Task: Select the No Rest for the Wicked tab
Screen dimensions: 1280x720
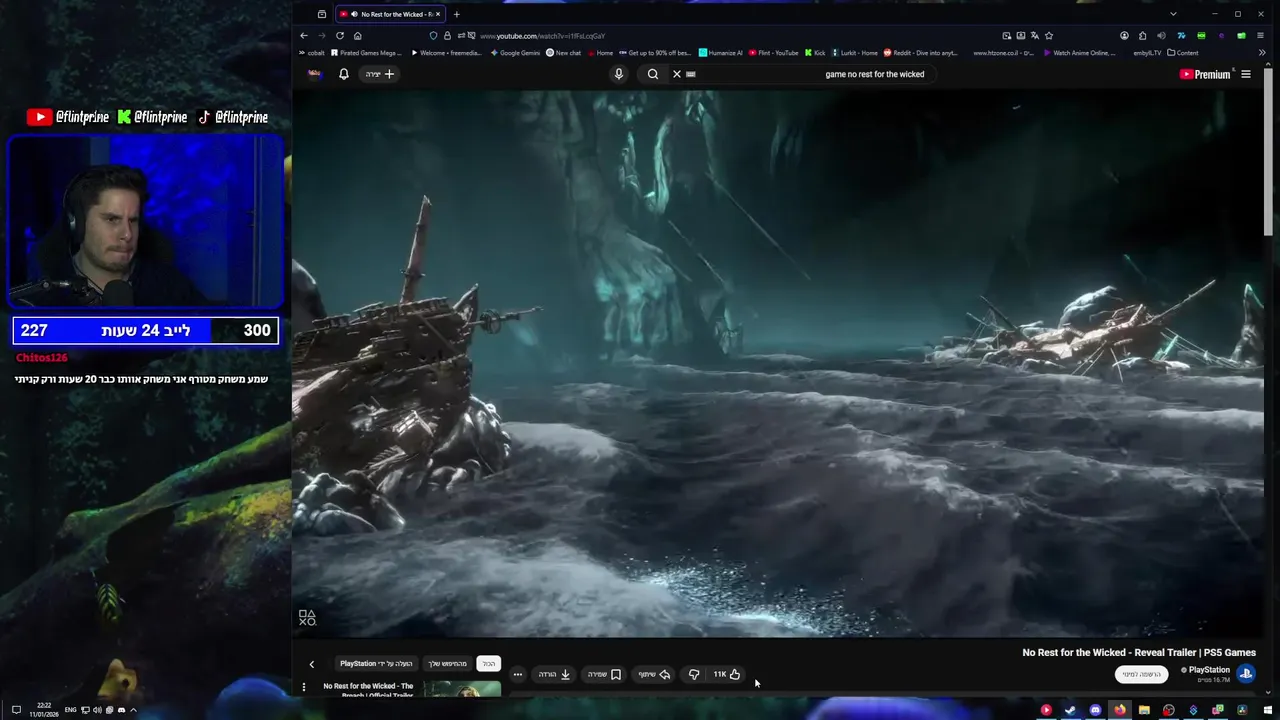Action: click(x=390, y=14)
